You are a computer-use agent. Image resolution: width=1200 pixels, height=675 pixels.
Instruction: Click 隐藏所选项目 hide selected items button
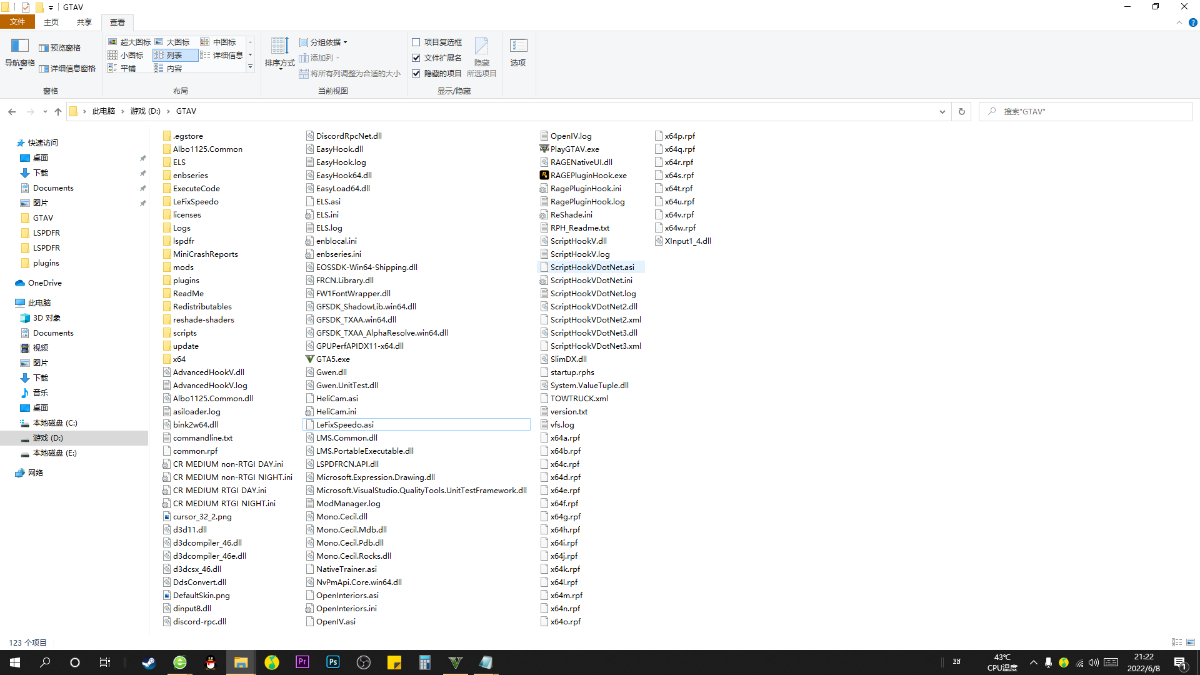(481, 57)
